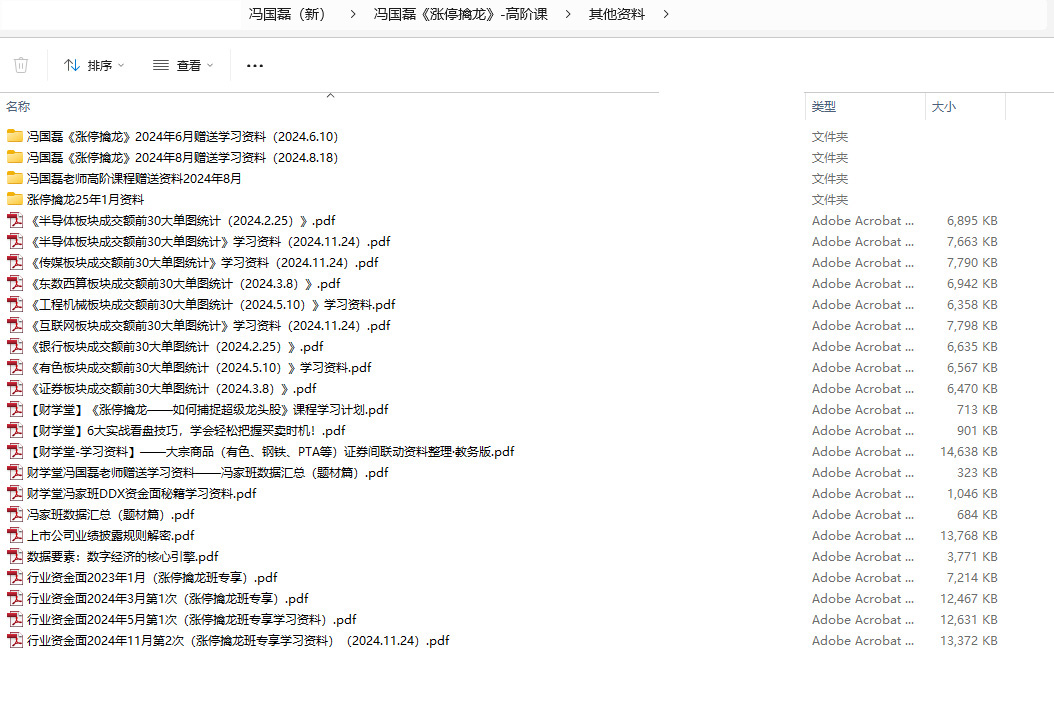Image resolution: width=1054 pixels, height=724 pixels.
Task: Expand chevron after 冯国磊（新） breadcrumb
Action: [353, 14]
